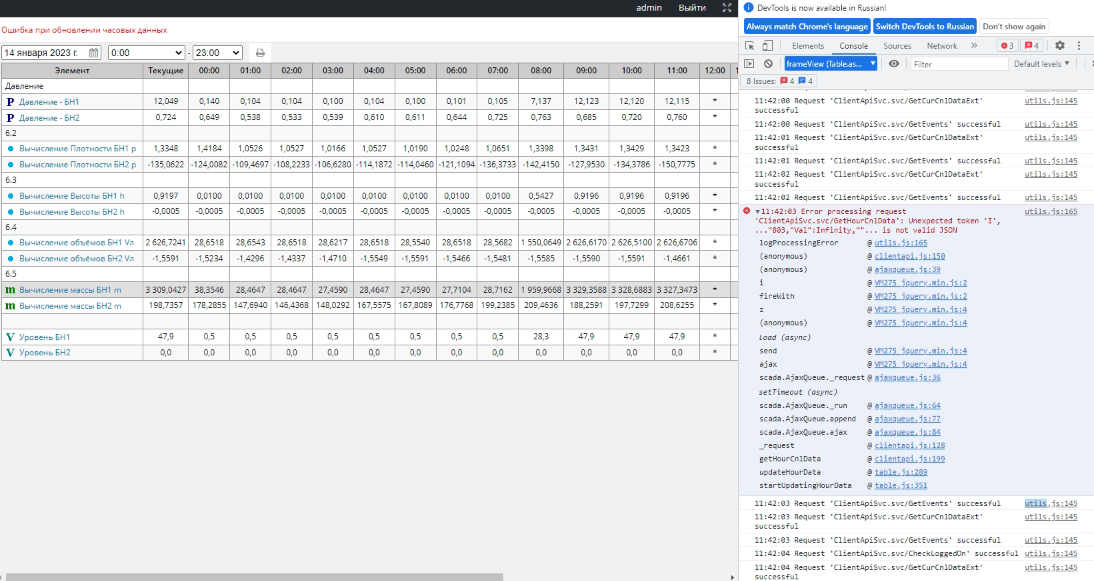The height and width of the screenshot is (581, 1094).
Task: Click the blue dot for Вычисление Высоты БН2
Action: point(10,211)
